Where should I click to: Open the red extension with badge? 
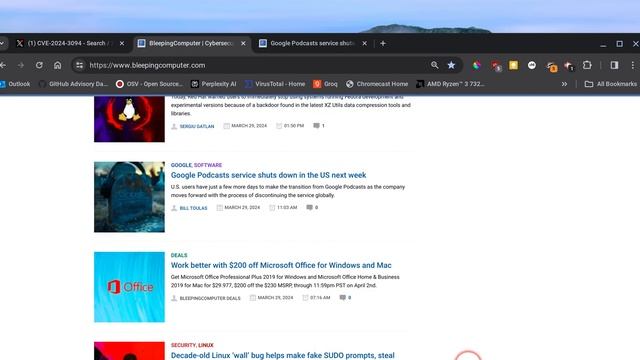[496, 66]
